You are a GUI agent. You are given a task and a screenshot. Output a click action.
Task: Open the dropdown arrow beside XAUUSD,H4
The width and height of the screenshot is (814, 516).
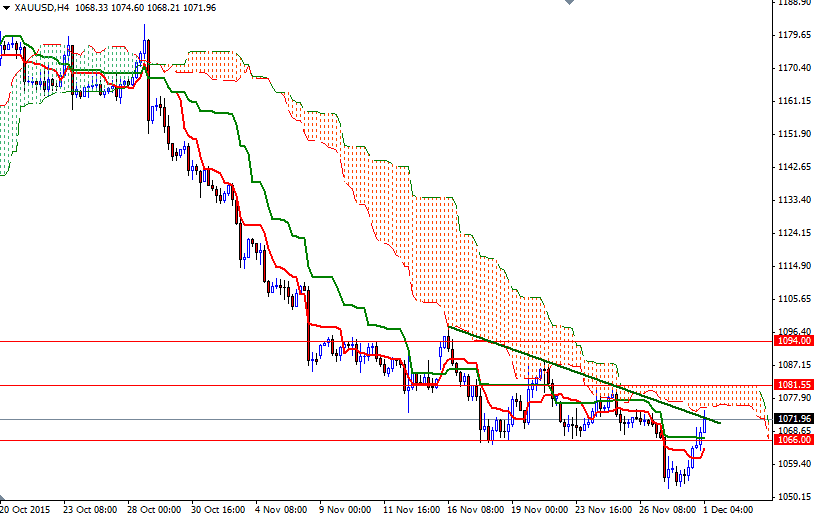click(6, 8)
